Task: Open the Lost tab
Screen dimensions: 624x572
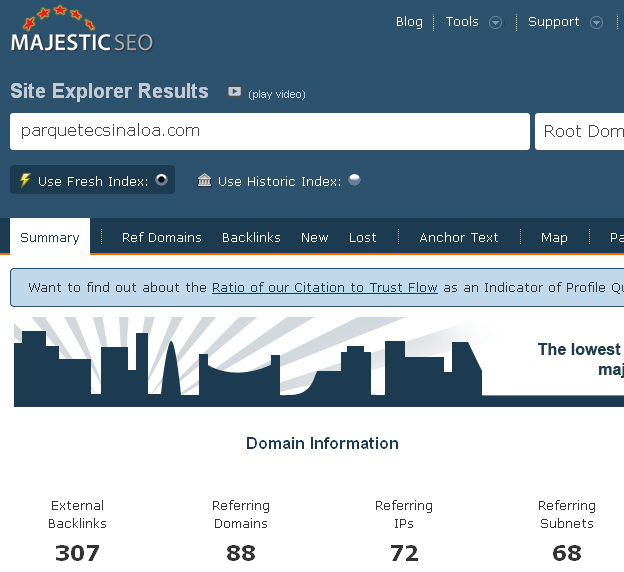Action: coord(362,237)
